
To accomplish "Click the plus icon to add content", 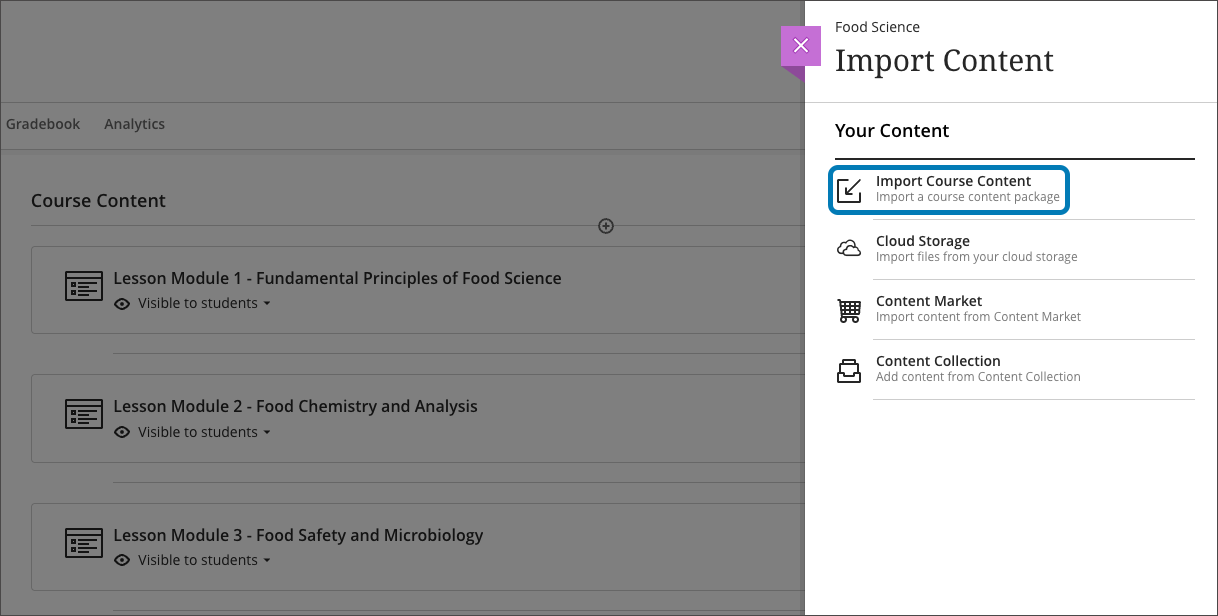I will (606, 226).
